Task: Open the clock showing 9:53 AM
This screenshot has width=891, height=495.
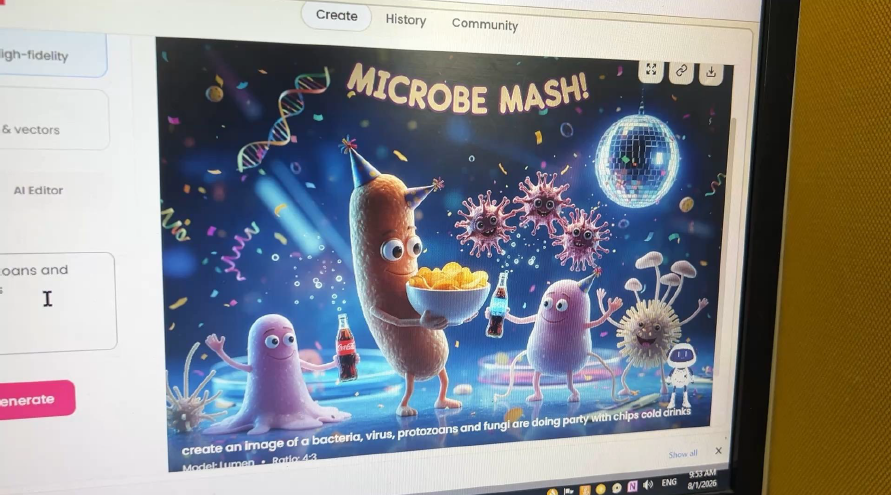Action: [x=702, y=480]
